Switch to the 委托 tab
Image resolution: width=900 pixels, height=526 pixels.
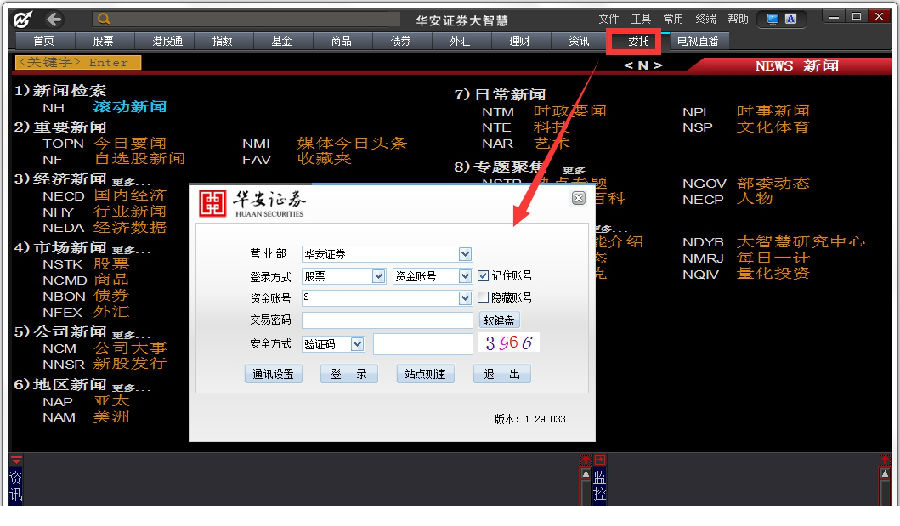[x=638, y=41]
